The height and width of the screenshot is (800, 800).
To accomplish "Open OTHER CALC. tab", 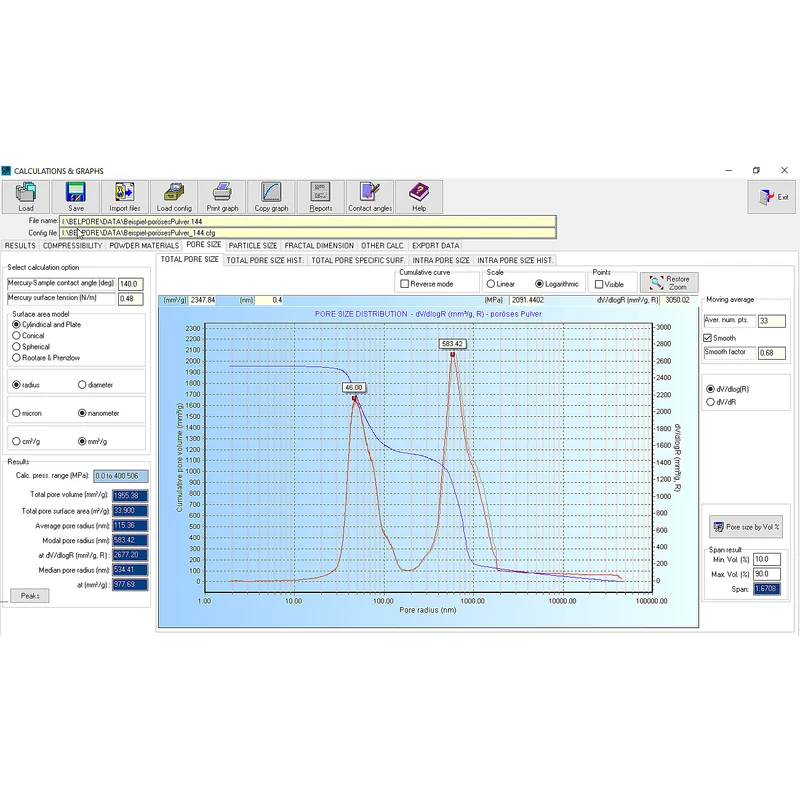I will tap(383, 246).
